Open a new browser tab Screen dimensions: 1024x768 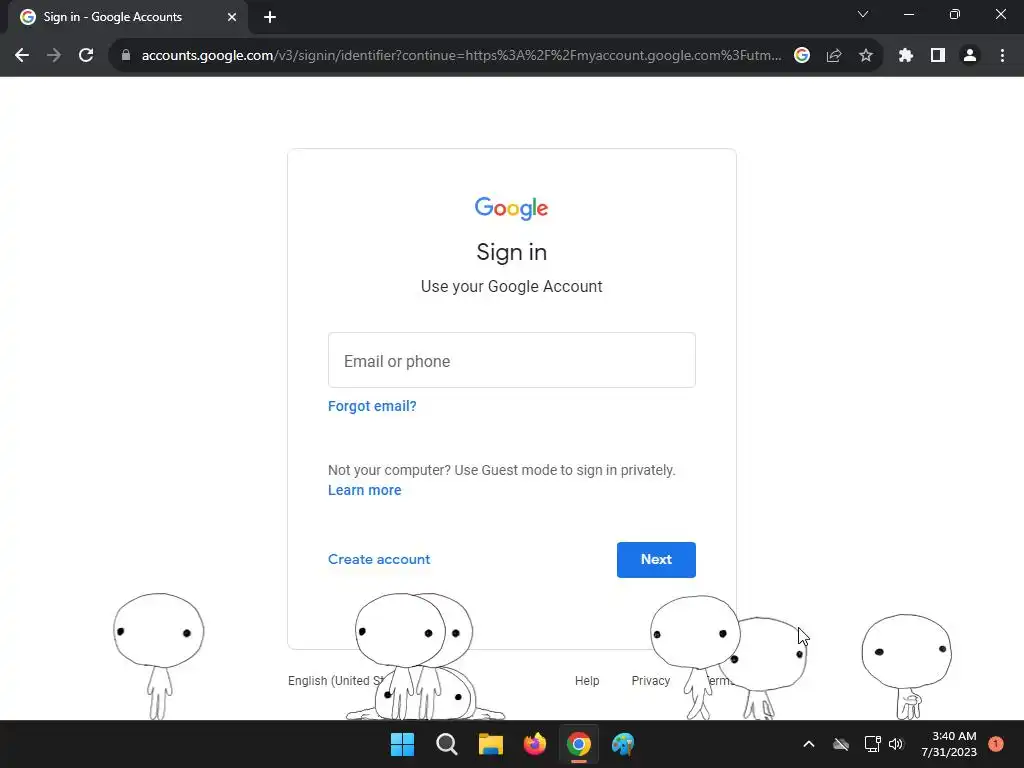click(270, 17)
